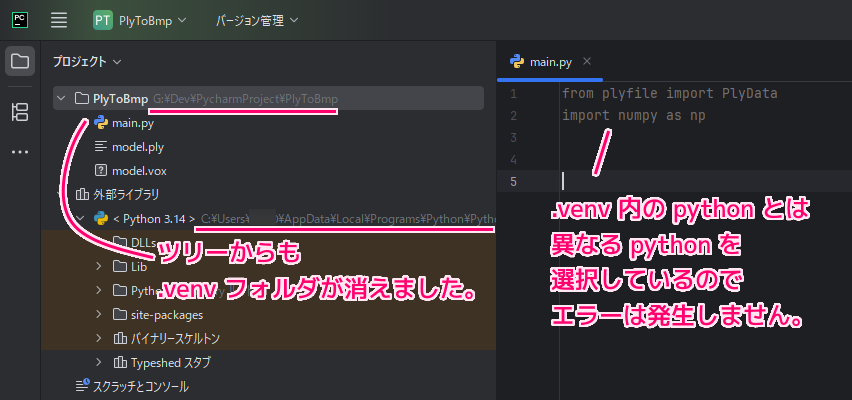Select バイナリースケルトン library row

(x=175, y=339)
